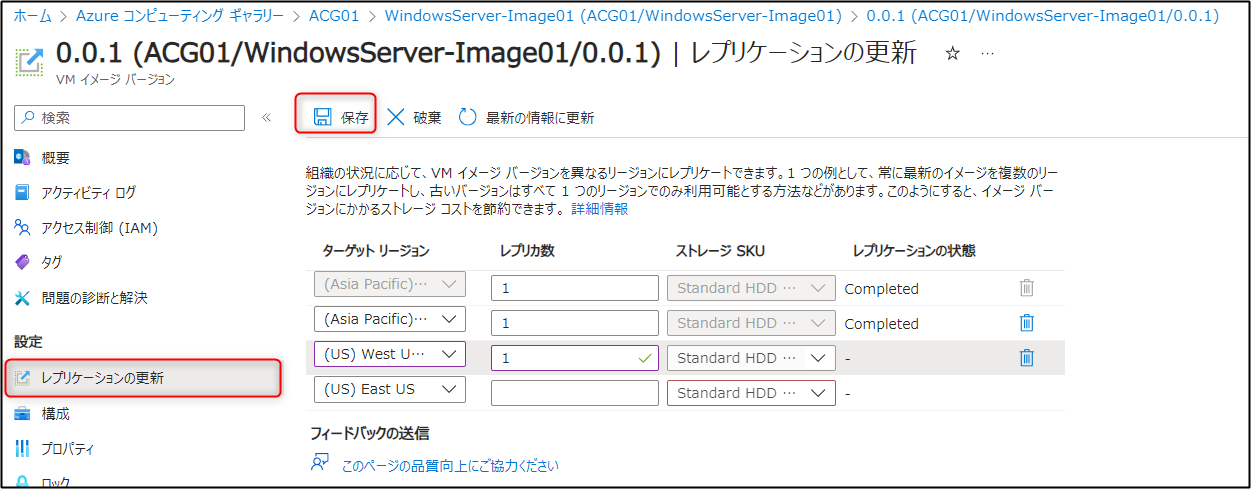The height and width of the screenshot is (489, 1251).
Task: Delete the West US row via trash icon
Action: click(x=1026, y=358)
